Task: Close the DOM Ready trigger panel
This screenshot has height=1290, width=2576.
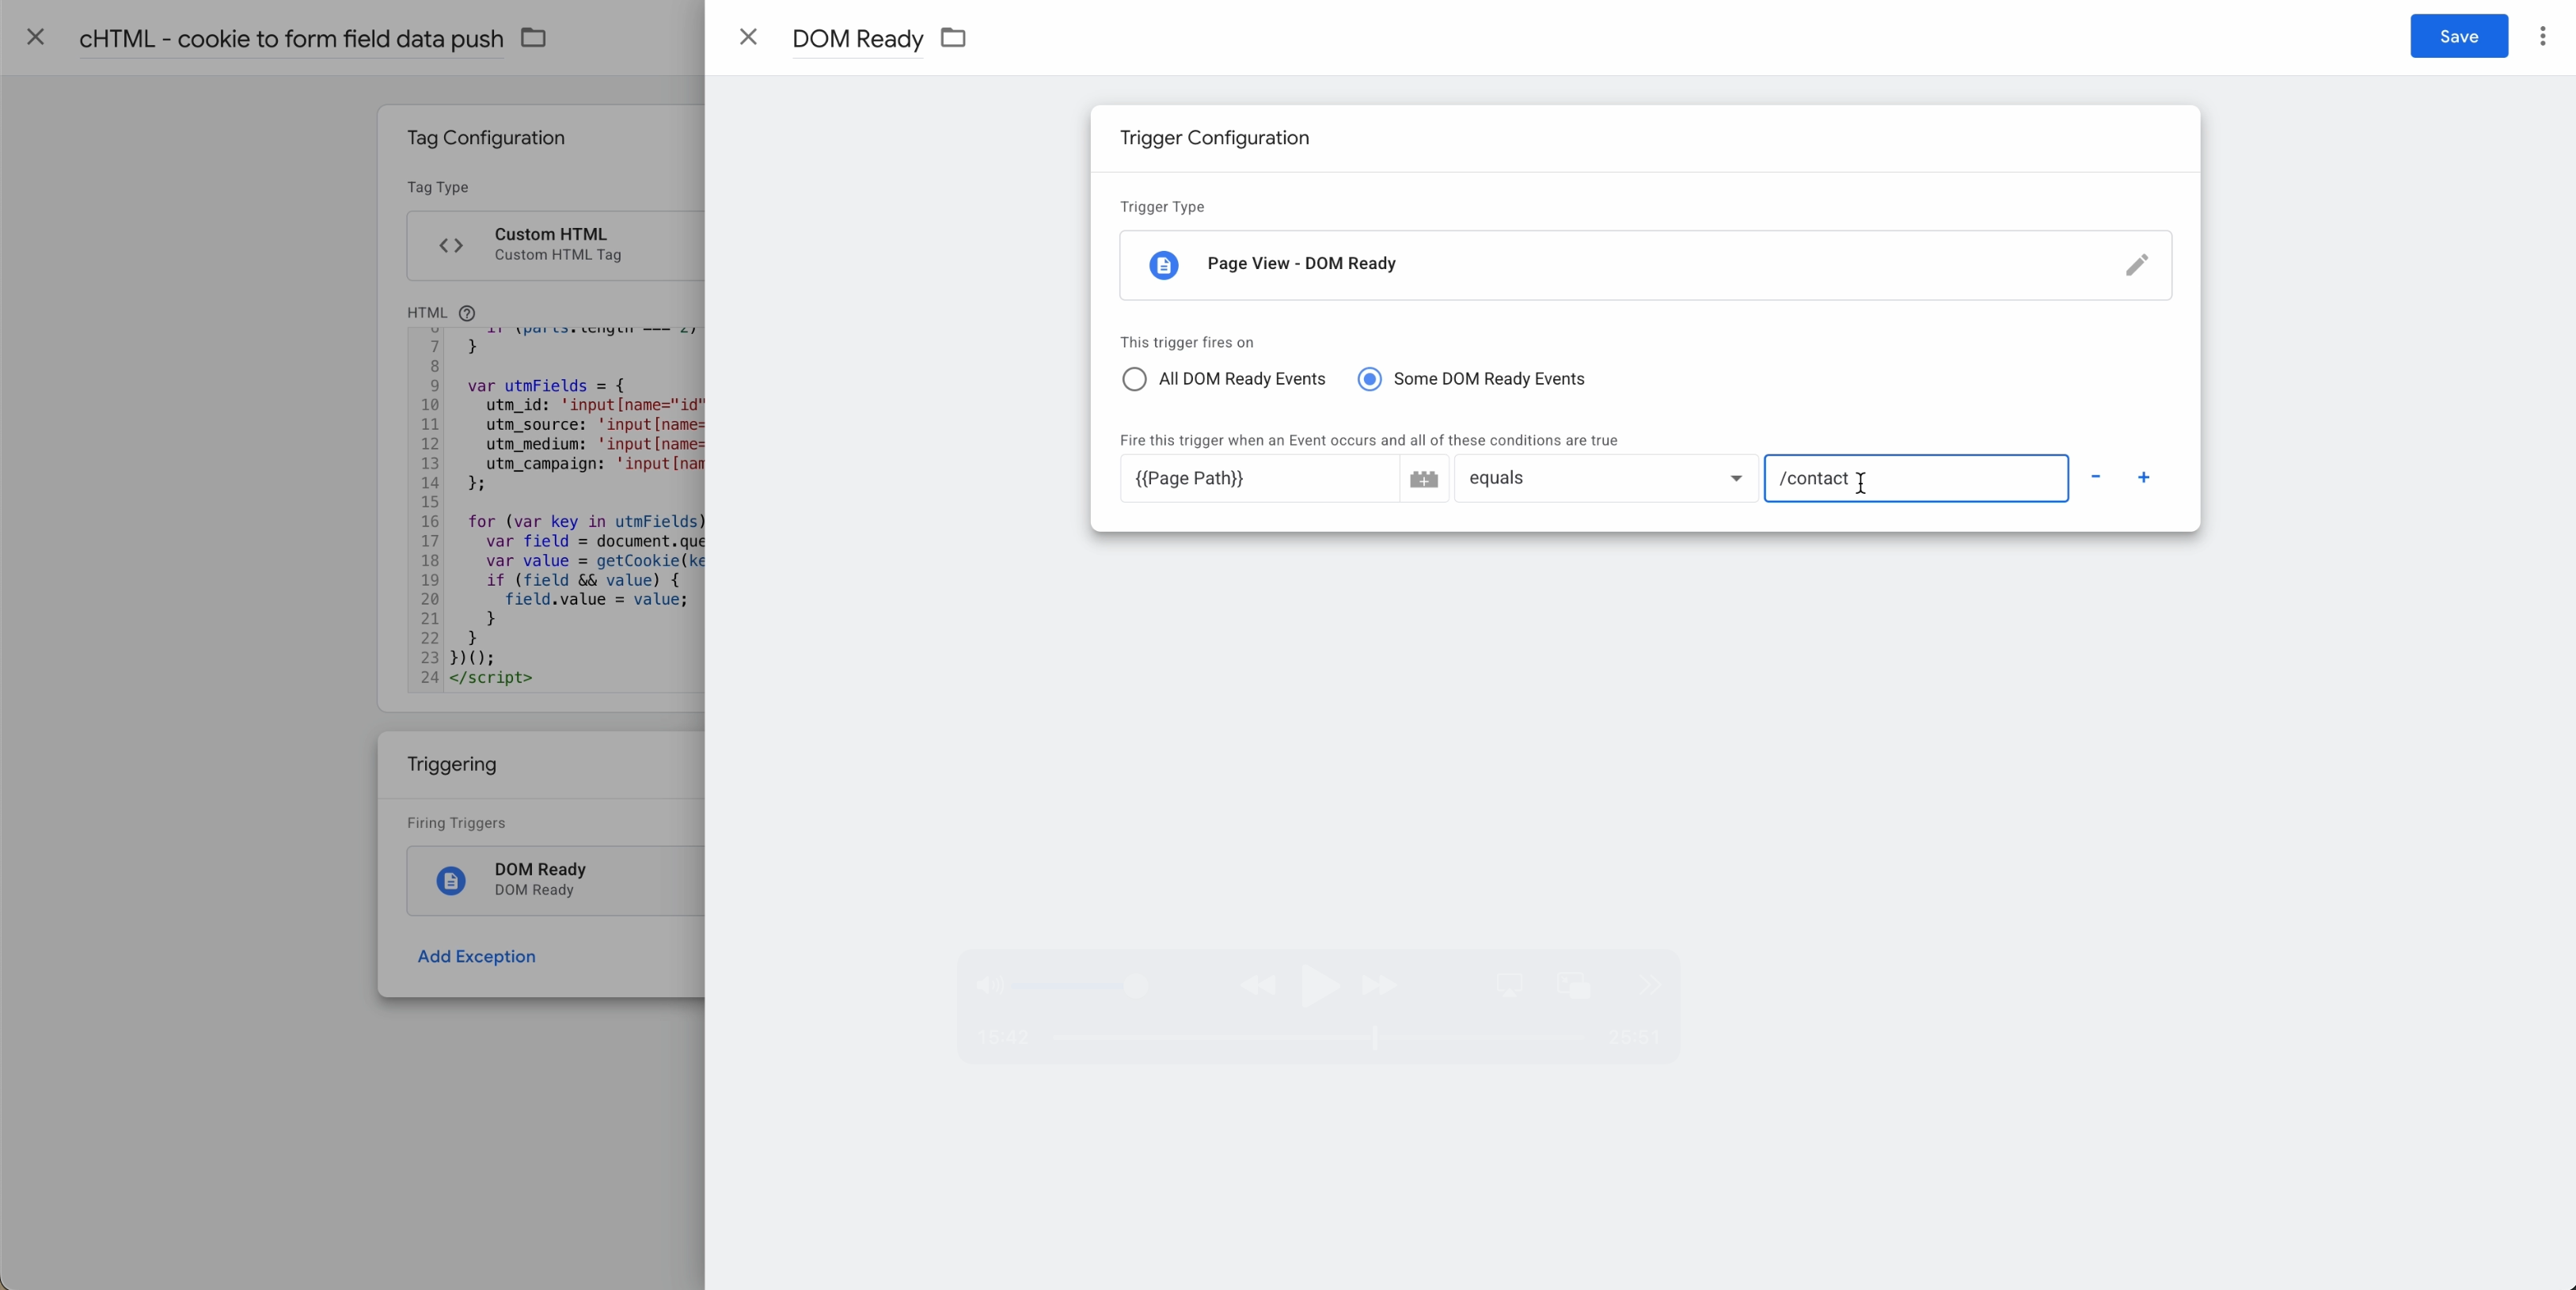Action: pyautogui.click(x=748, y=37)
